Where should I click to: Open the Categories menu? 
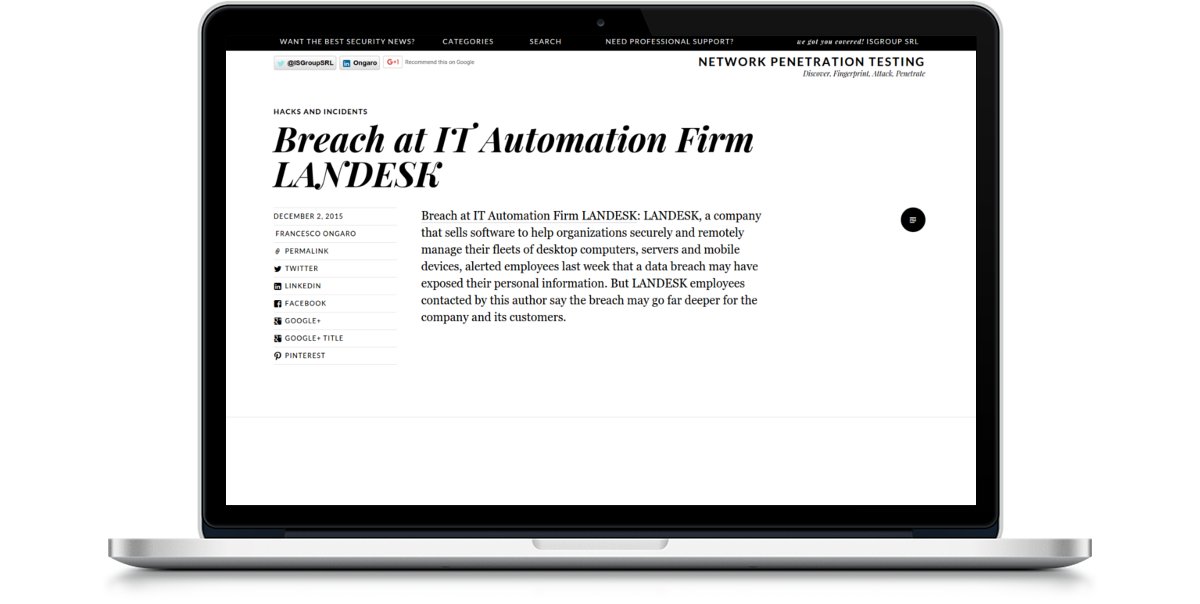pos(468,42)
